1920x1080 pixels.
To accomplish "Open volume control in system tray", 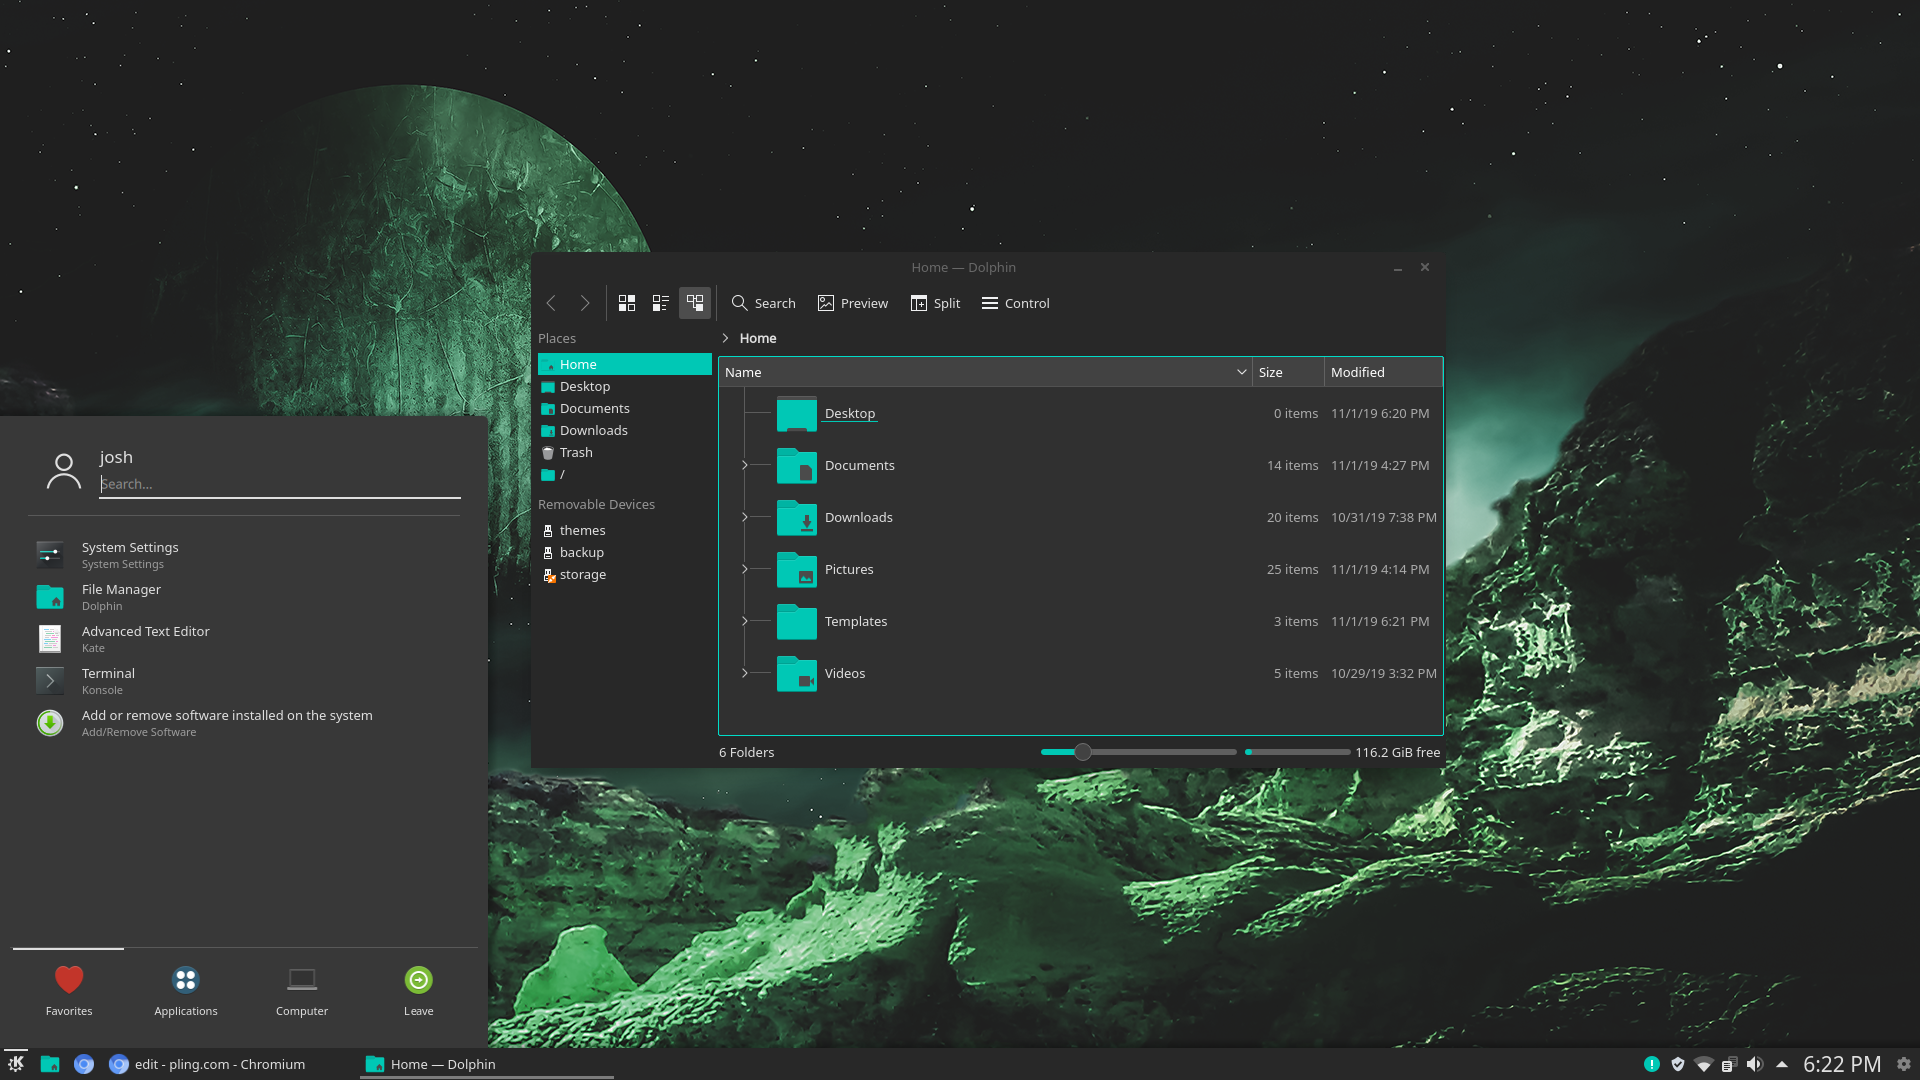I will 1755,1064.
